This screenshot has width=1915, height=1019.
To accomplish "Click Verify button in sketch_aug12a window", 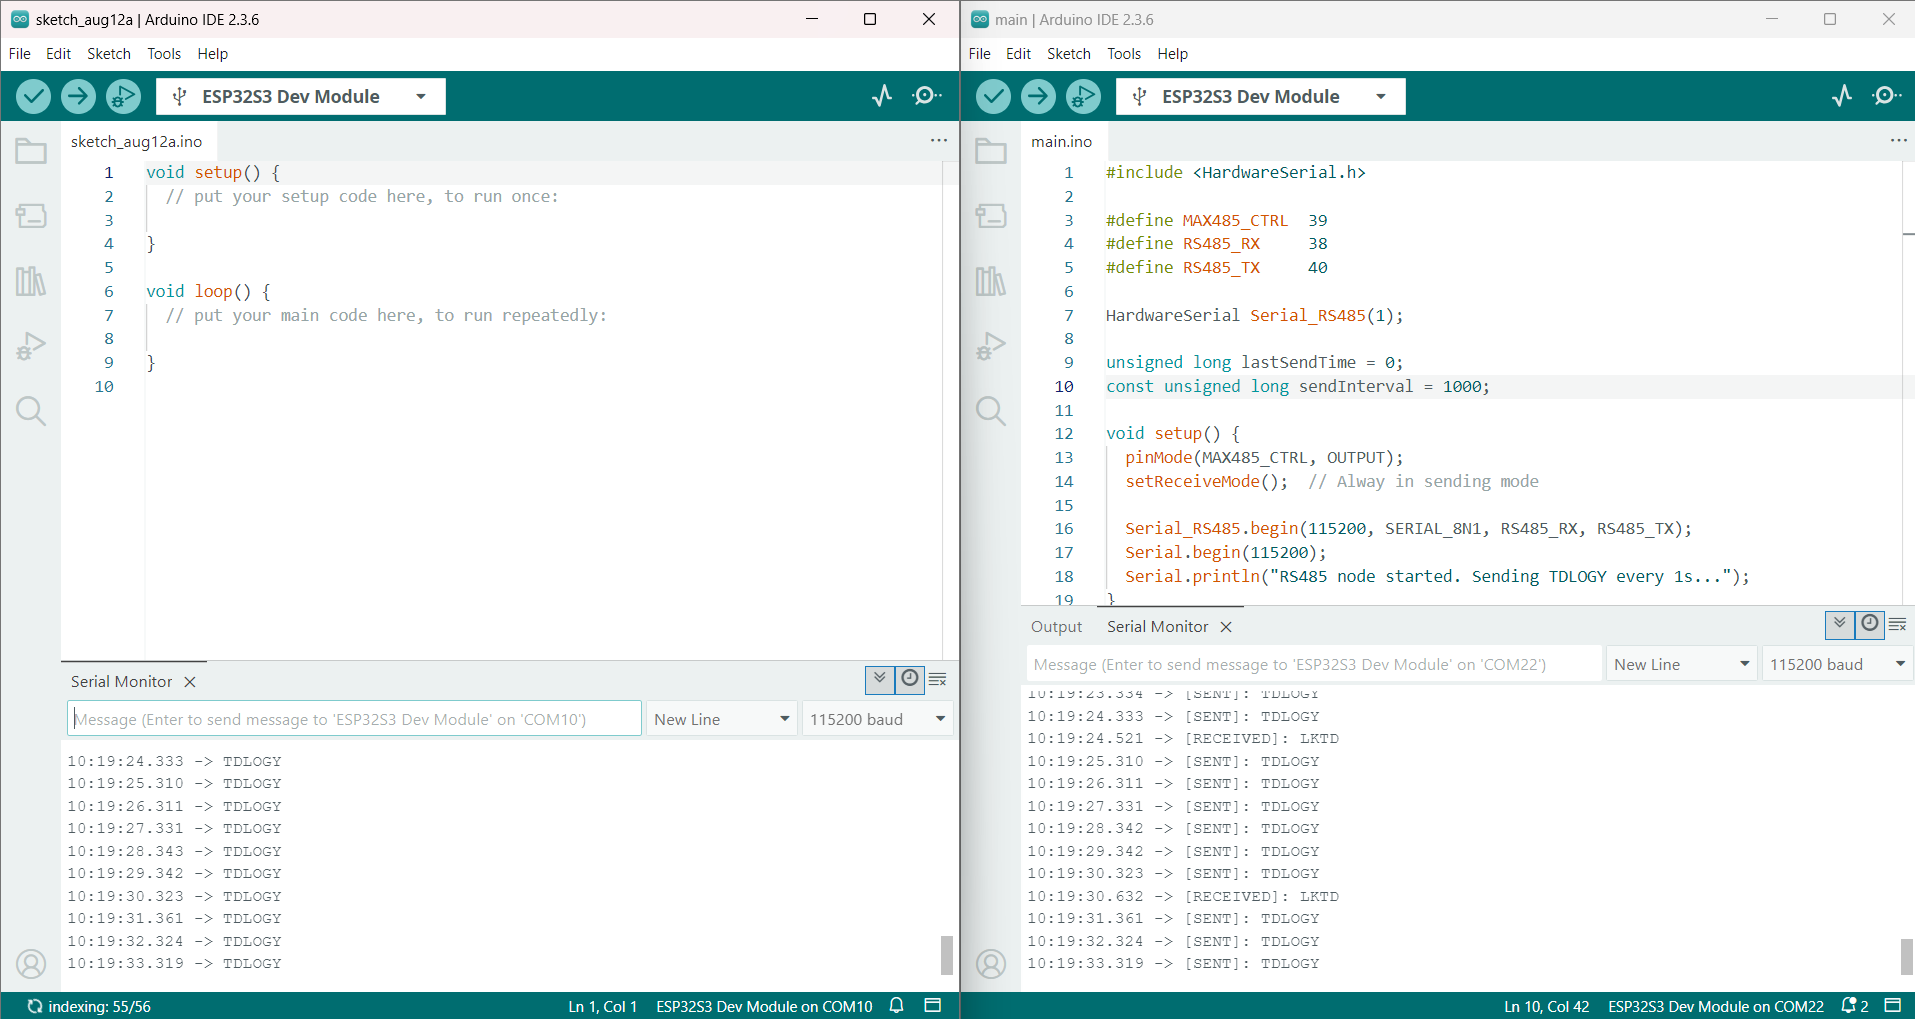I will click(33, 96).
